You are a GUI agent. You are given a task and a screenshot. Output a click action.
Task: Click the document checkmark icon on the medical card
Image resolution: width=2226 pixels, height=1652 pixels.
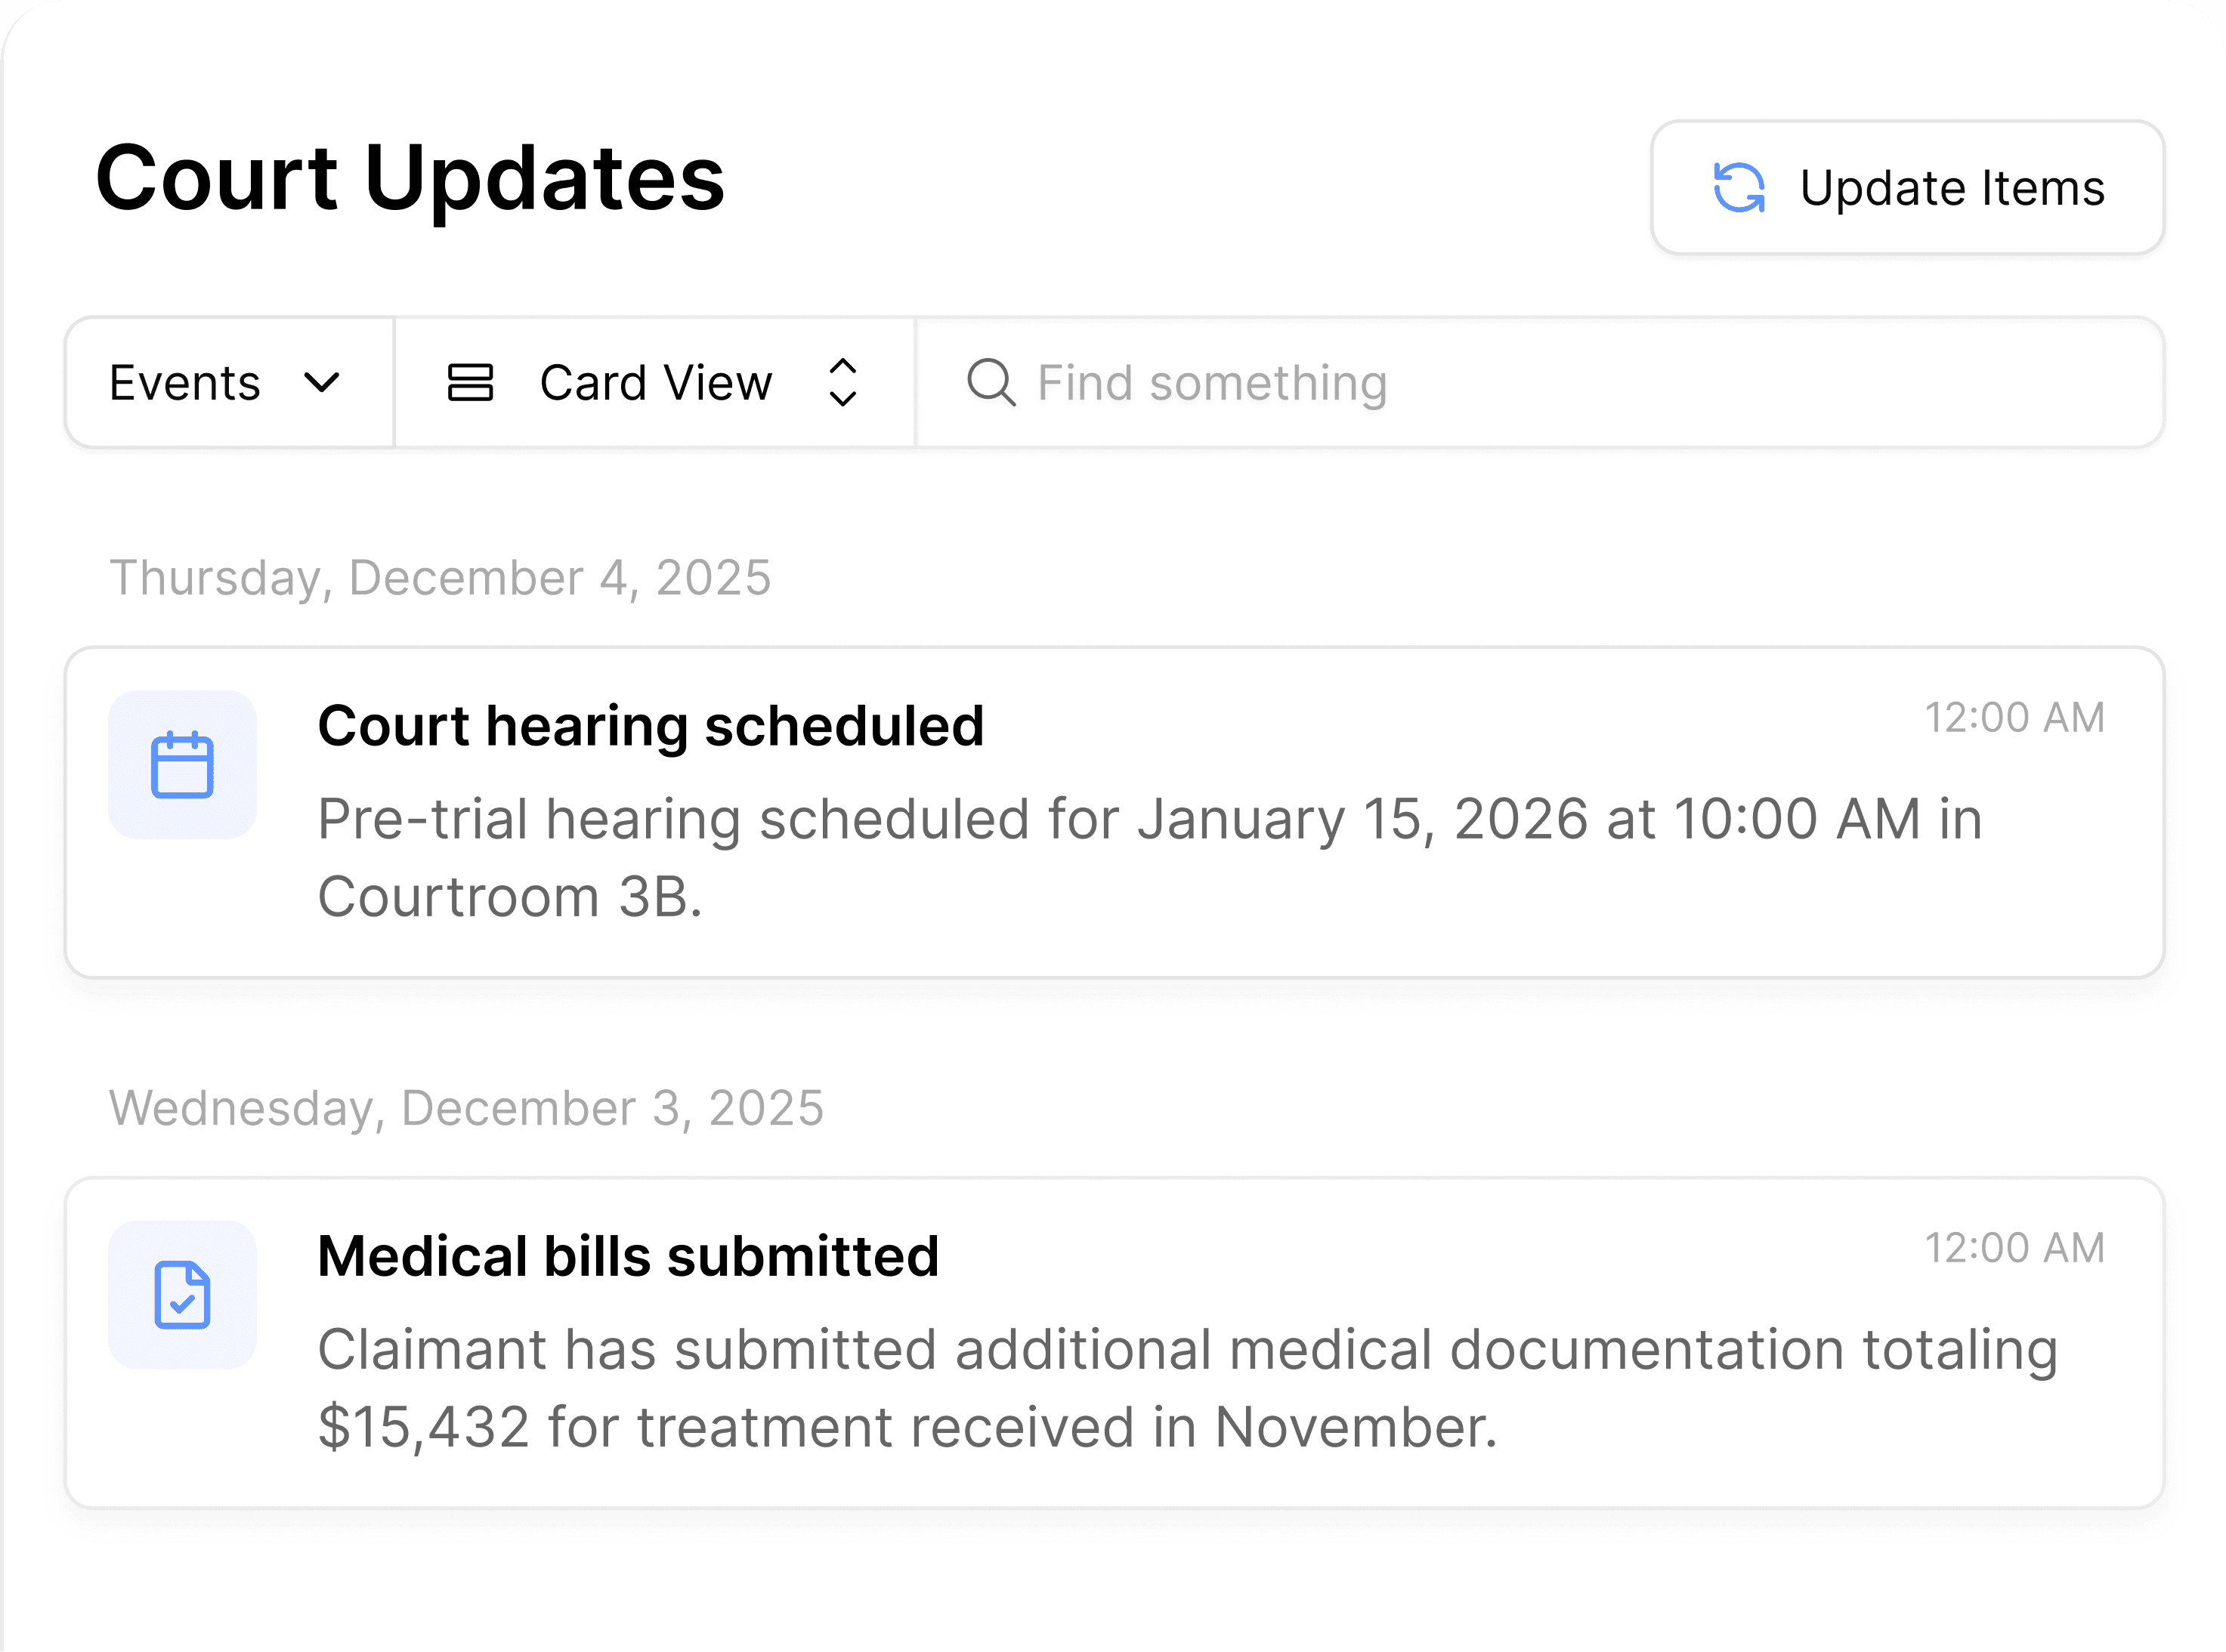tap(182, 1295)
